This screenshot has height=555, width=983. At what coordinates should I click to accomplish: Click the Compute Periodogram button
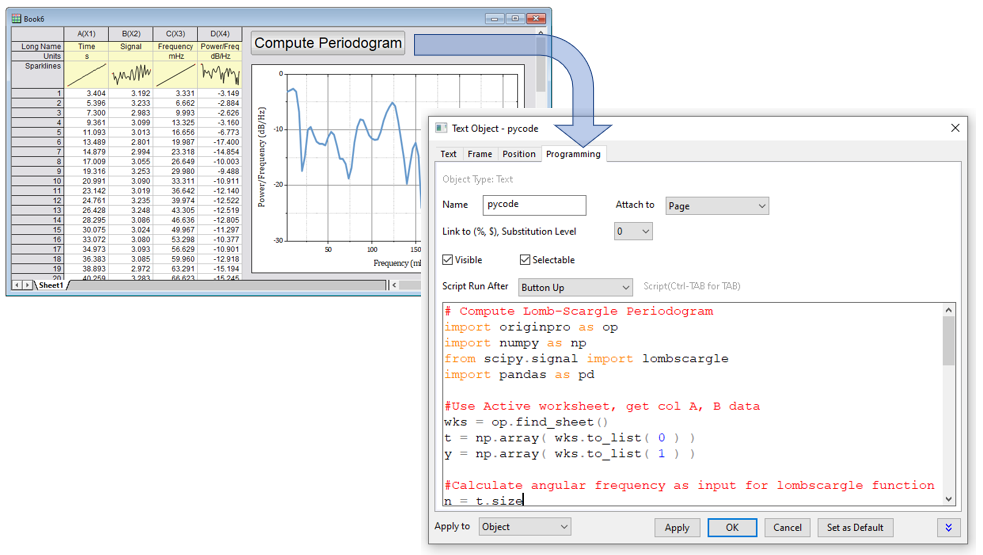(x=328, y=43)
